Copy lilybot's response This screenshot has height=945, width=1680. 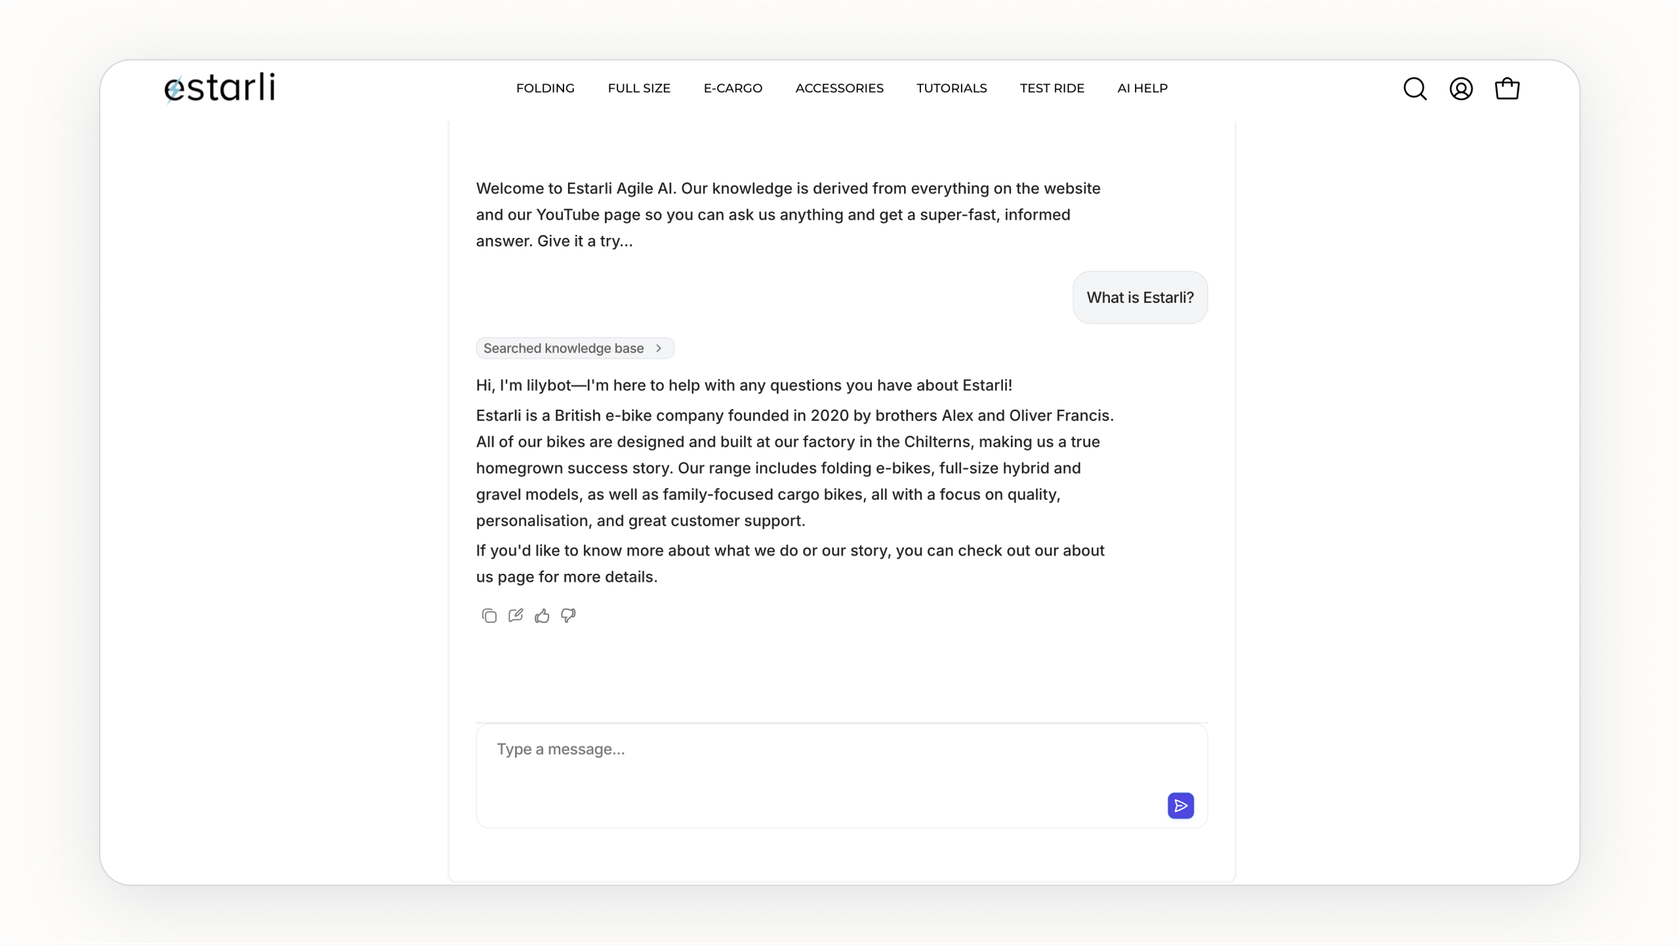tap(489, 615)
